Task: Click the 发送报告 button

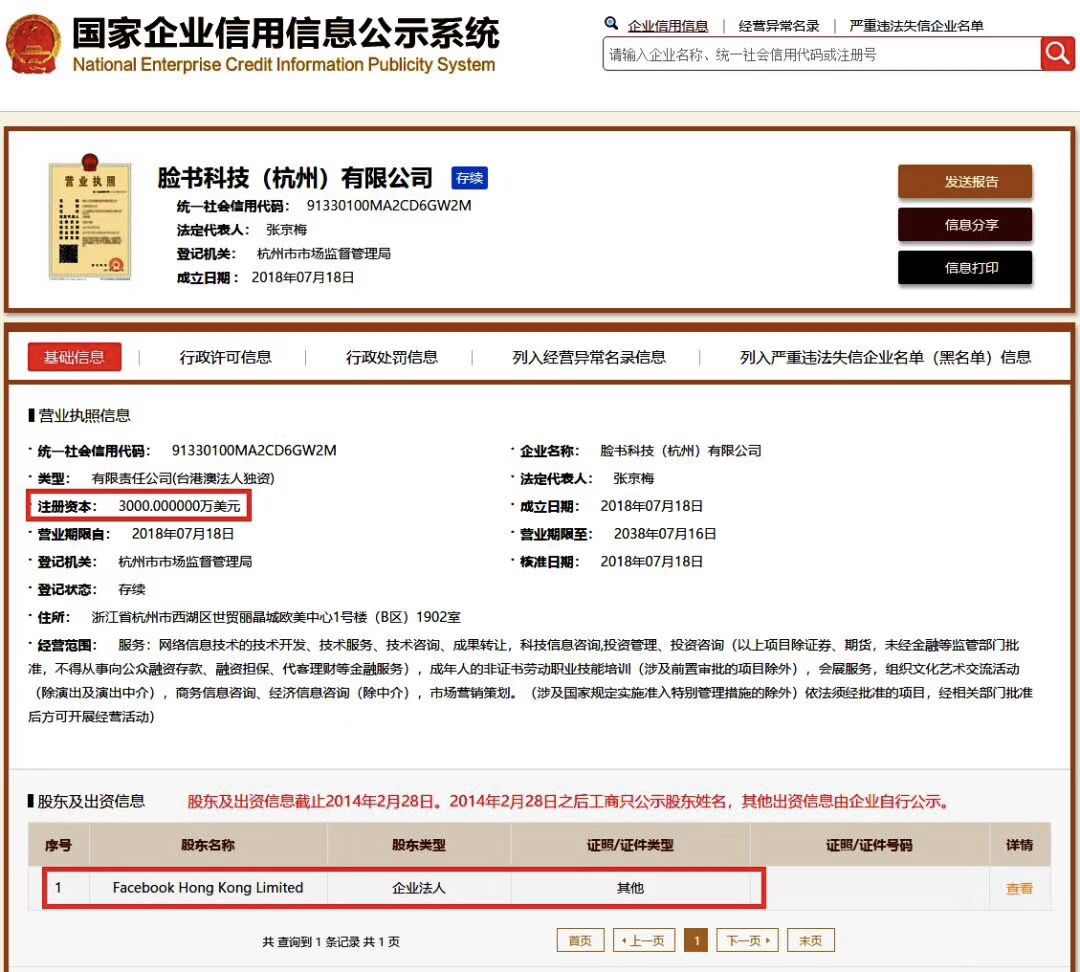Action: click(x=964, y=182)
